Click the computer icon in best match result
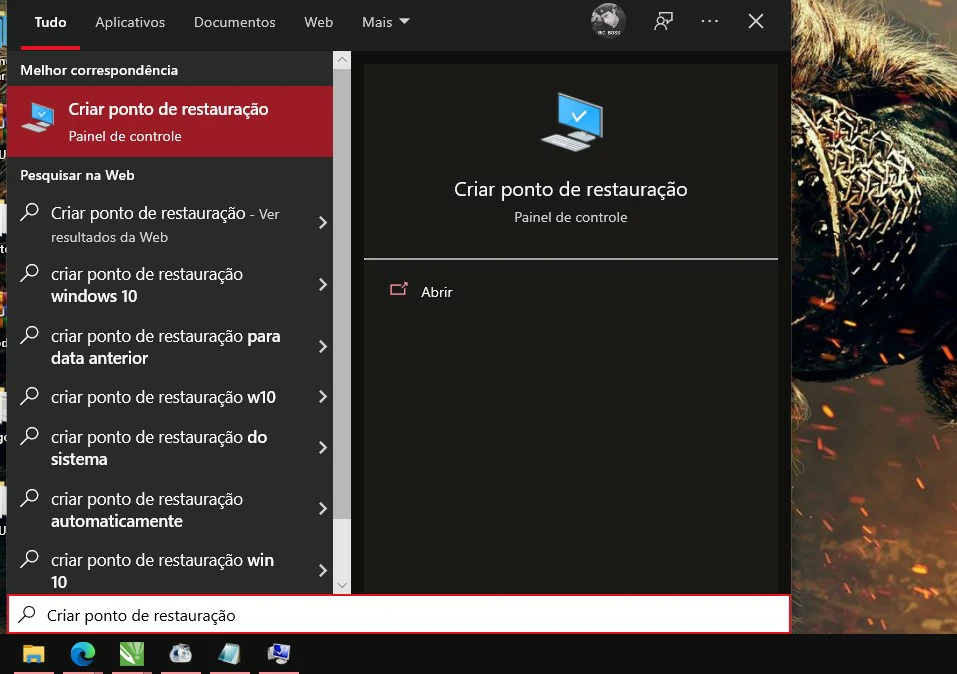 click(38, 117)
